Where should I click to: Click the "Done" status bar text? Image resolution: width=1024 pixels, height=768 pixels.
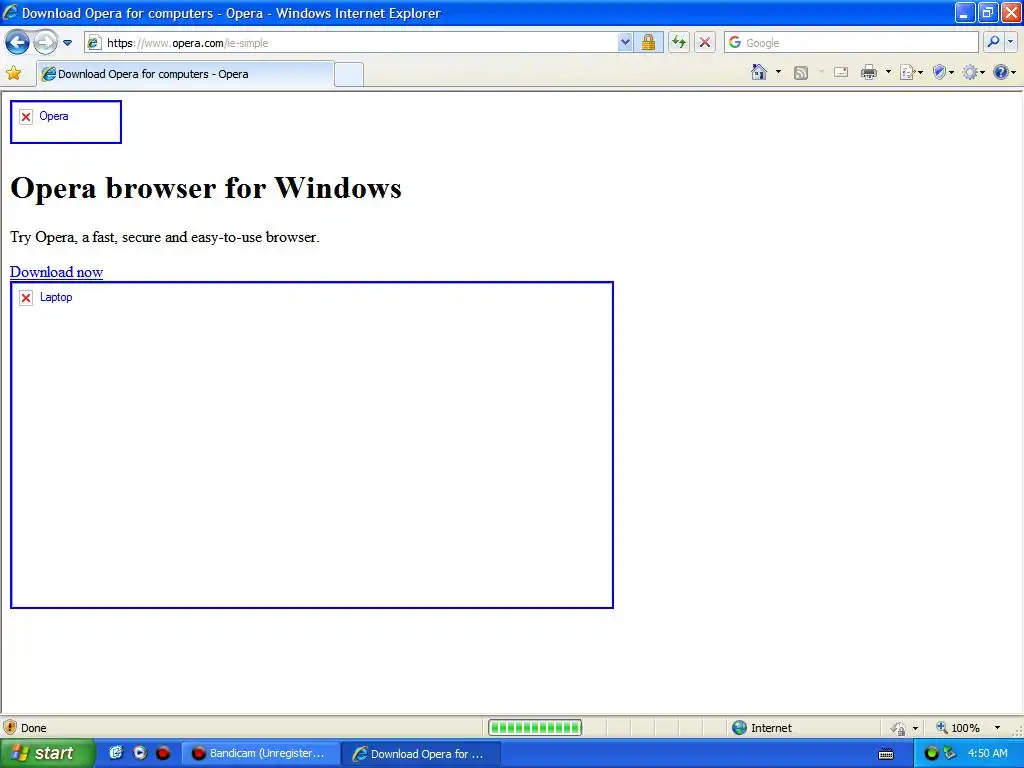click(33, 728)
